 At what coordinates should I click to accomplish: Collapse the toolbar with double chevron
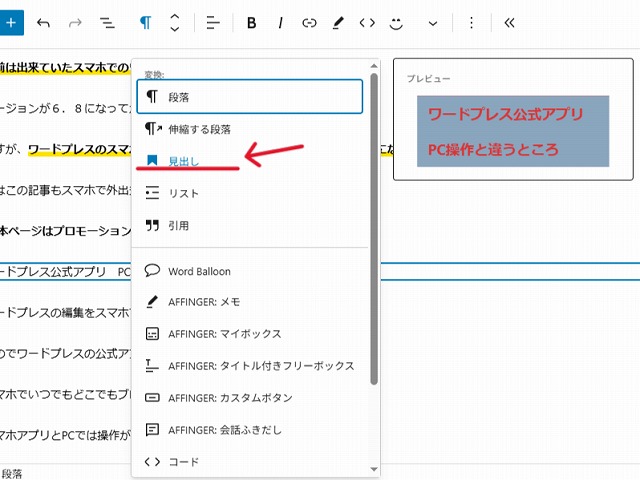509,22
